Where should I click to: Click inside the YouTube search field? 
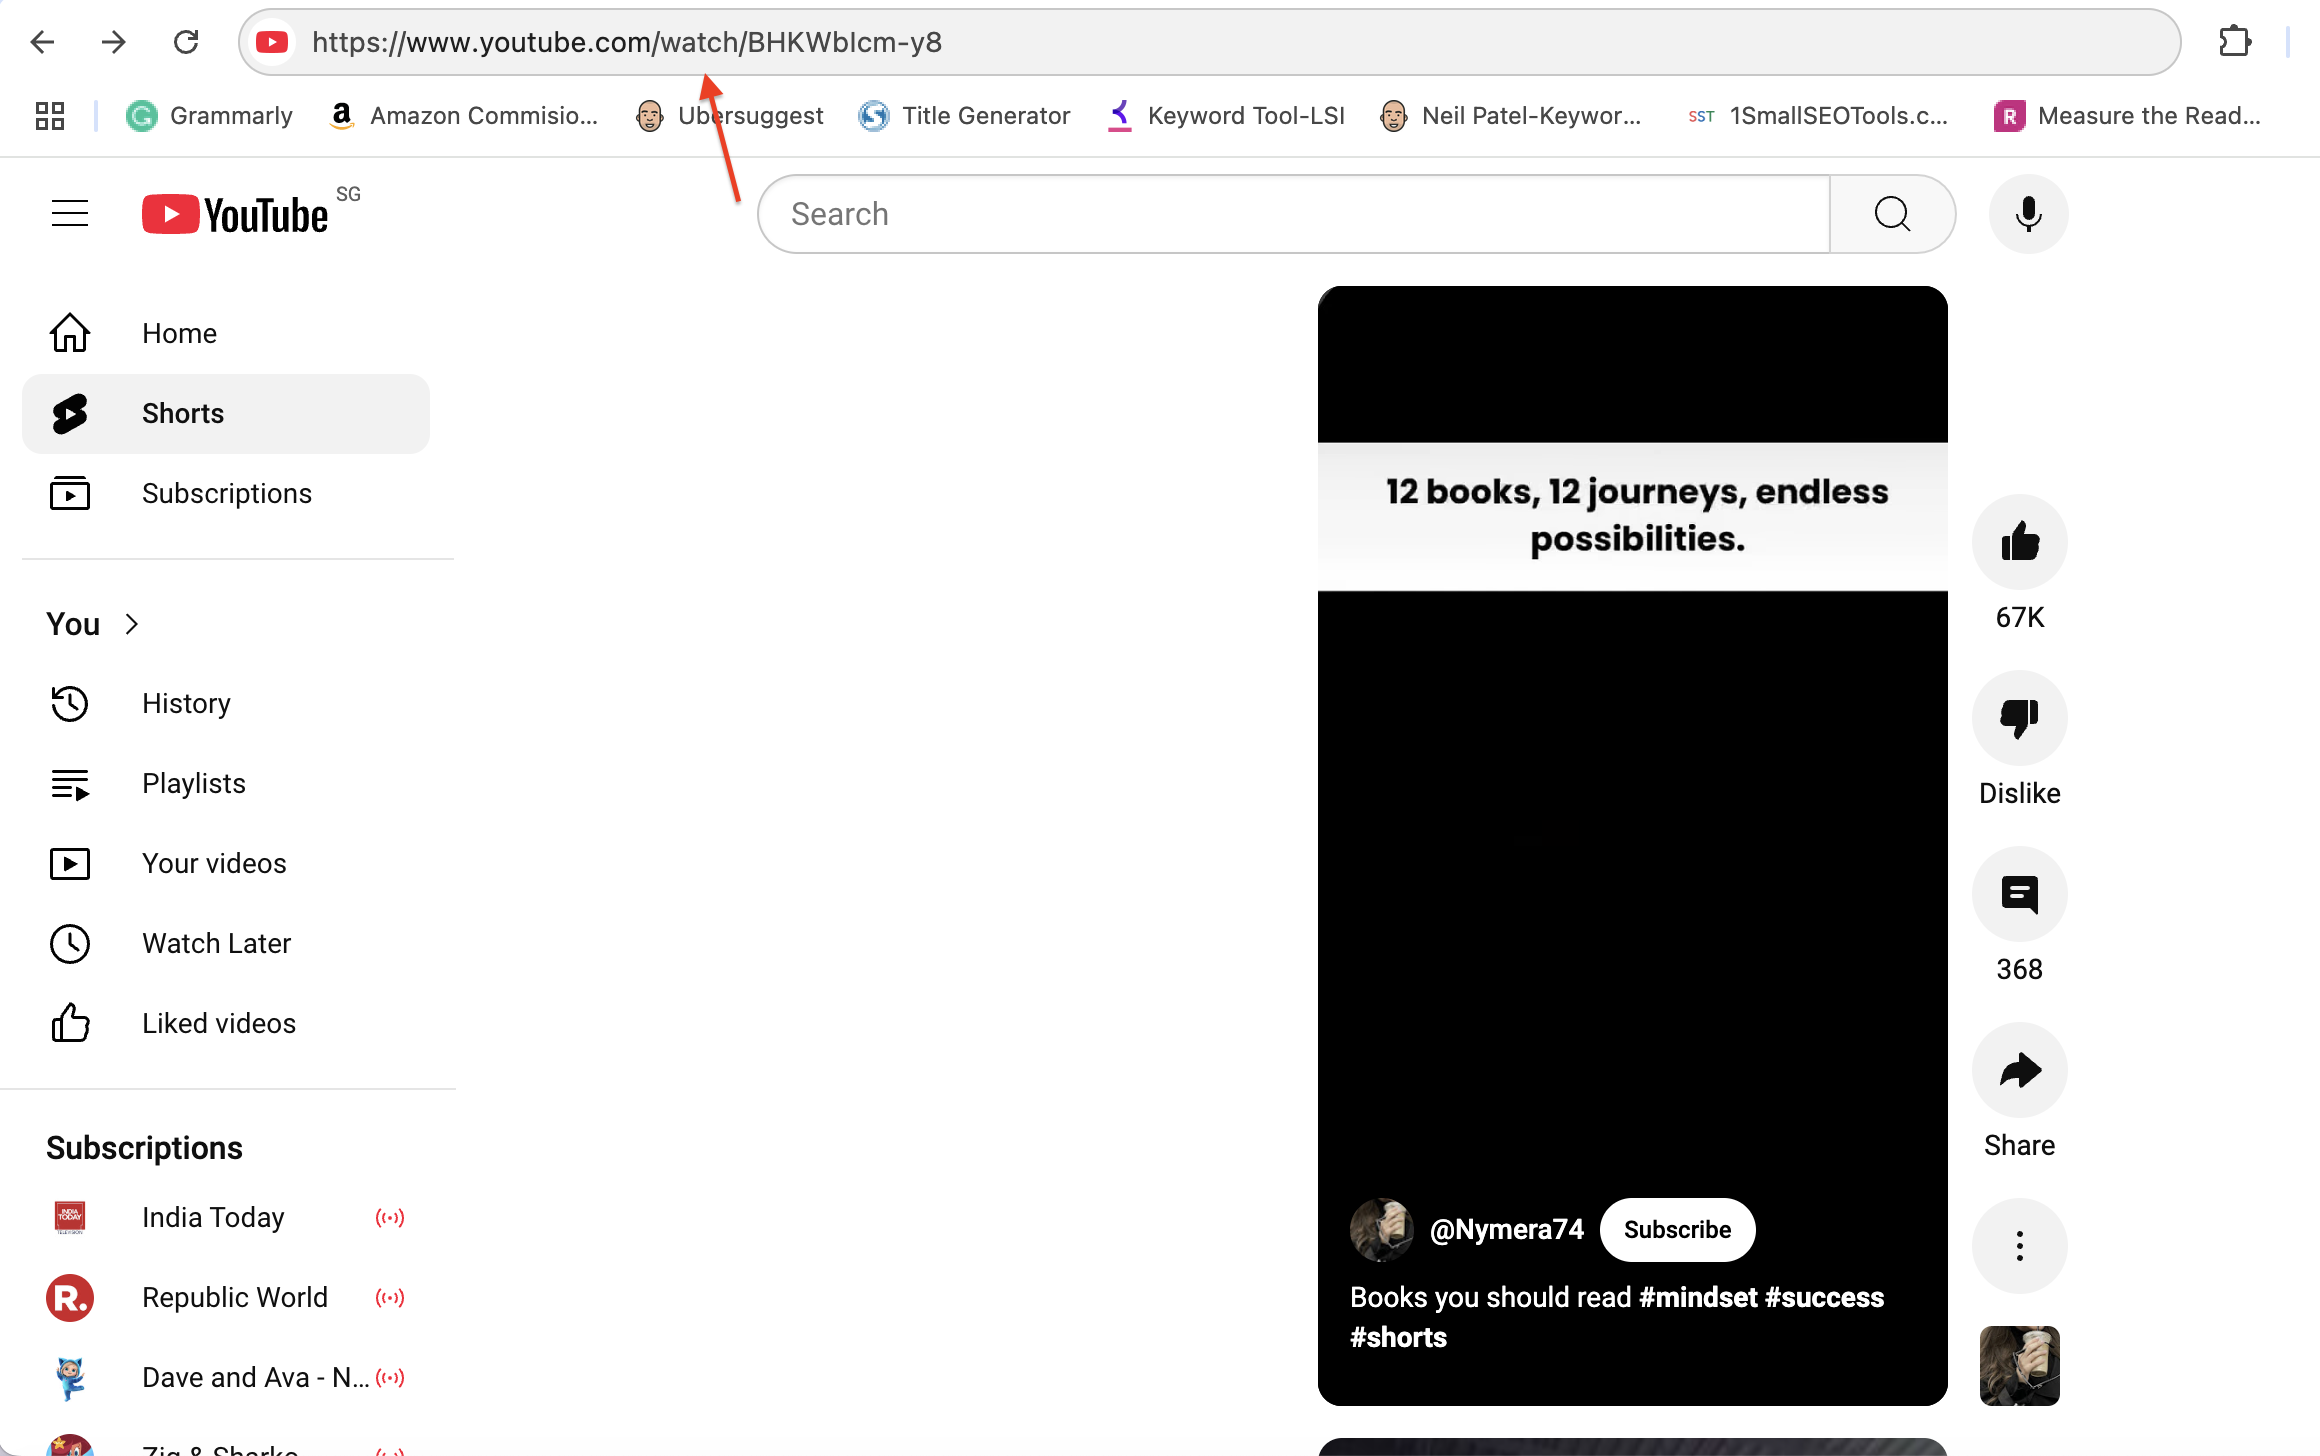click(1290, 213)
